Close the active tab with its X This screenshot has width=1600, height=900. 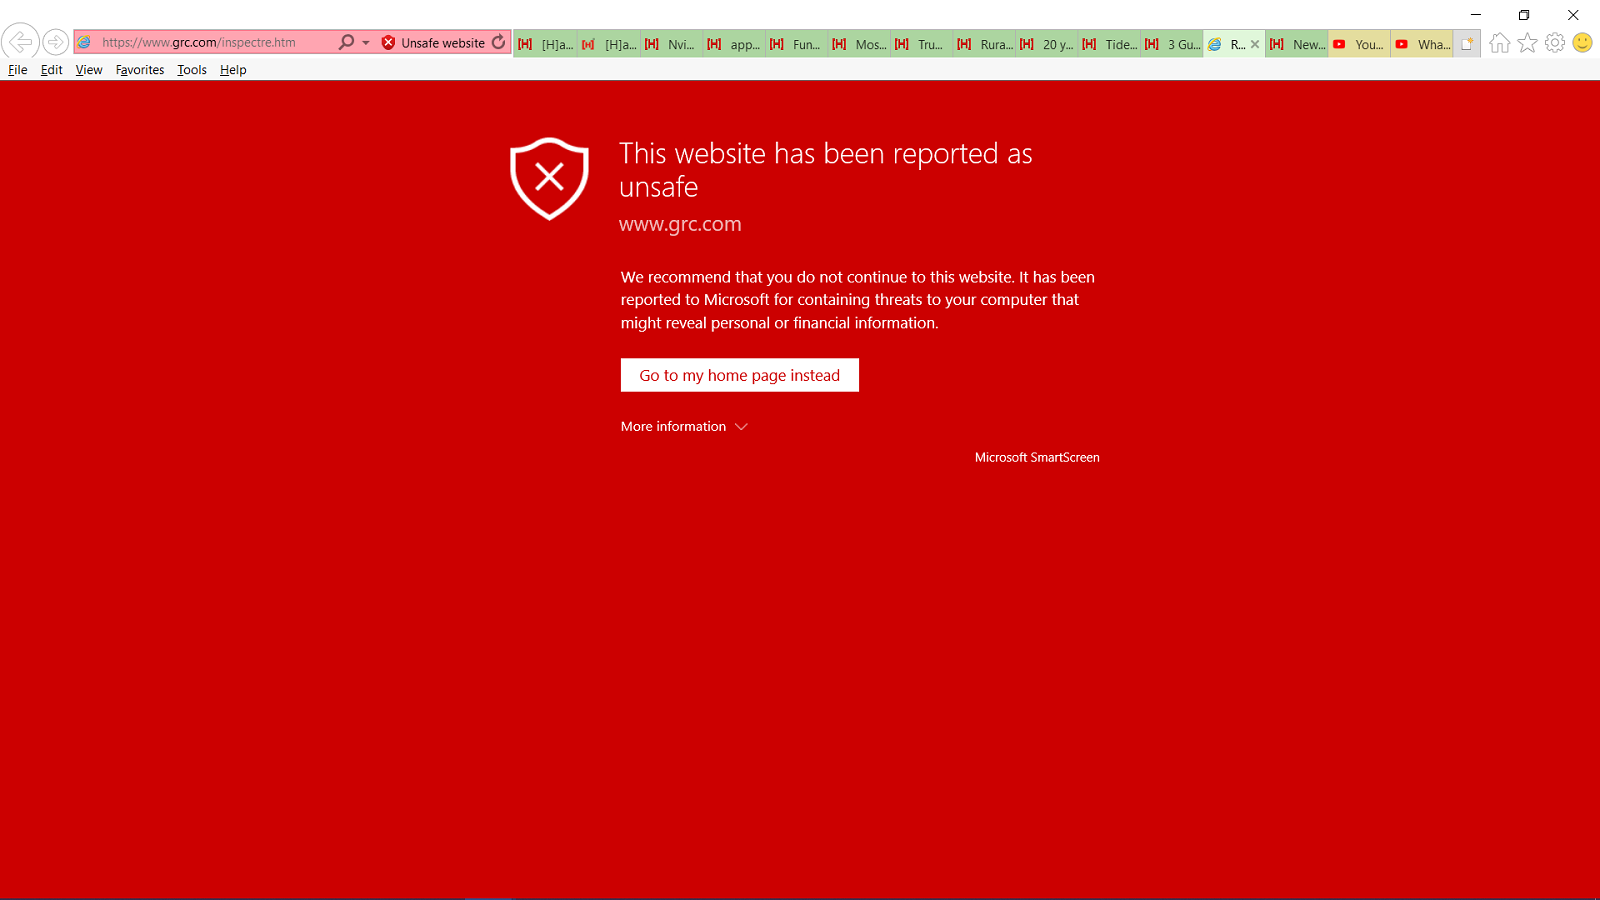1255,44
